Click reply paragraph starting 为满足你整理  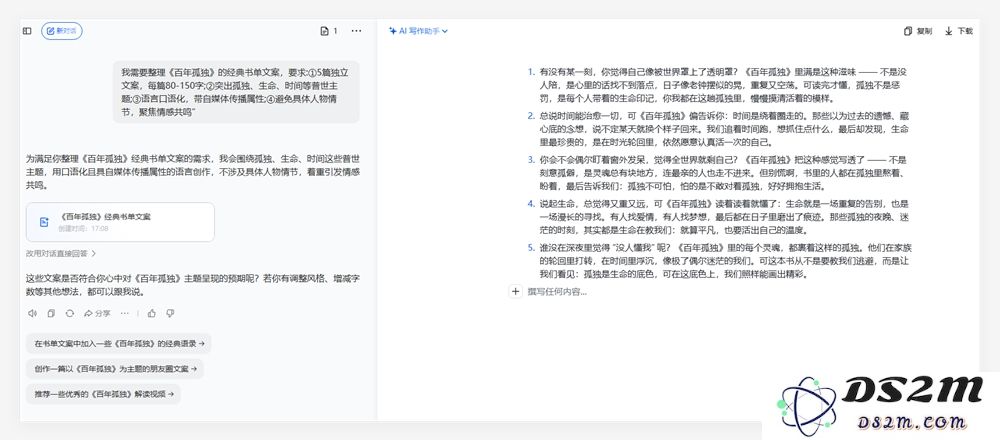point(193,172)
